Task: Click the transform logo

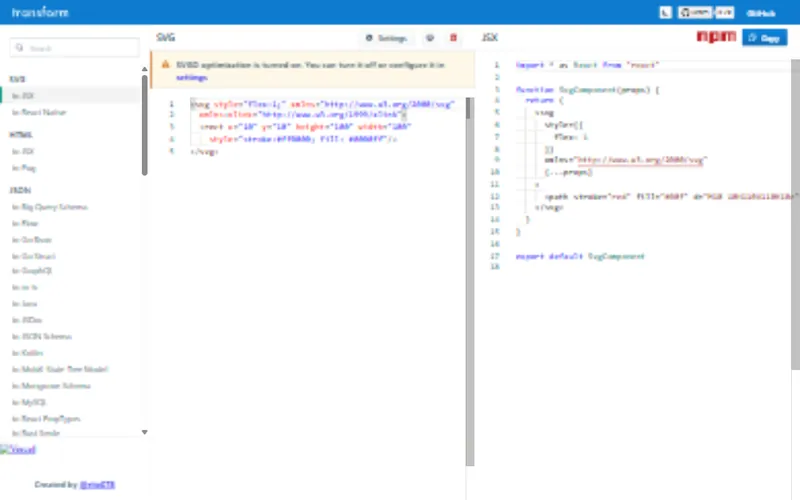Action: (40, 12)
